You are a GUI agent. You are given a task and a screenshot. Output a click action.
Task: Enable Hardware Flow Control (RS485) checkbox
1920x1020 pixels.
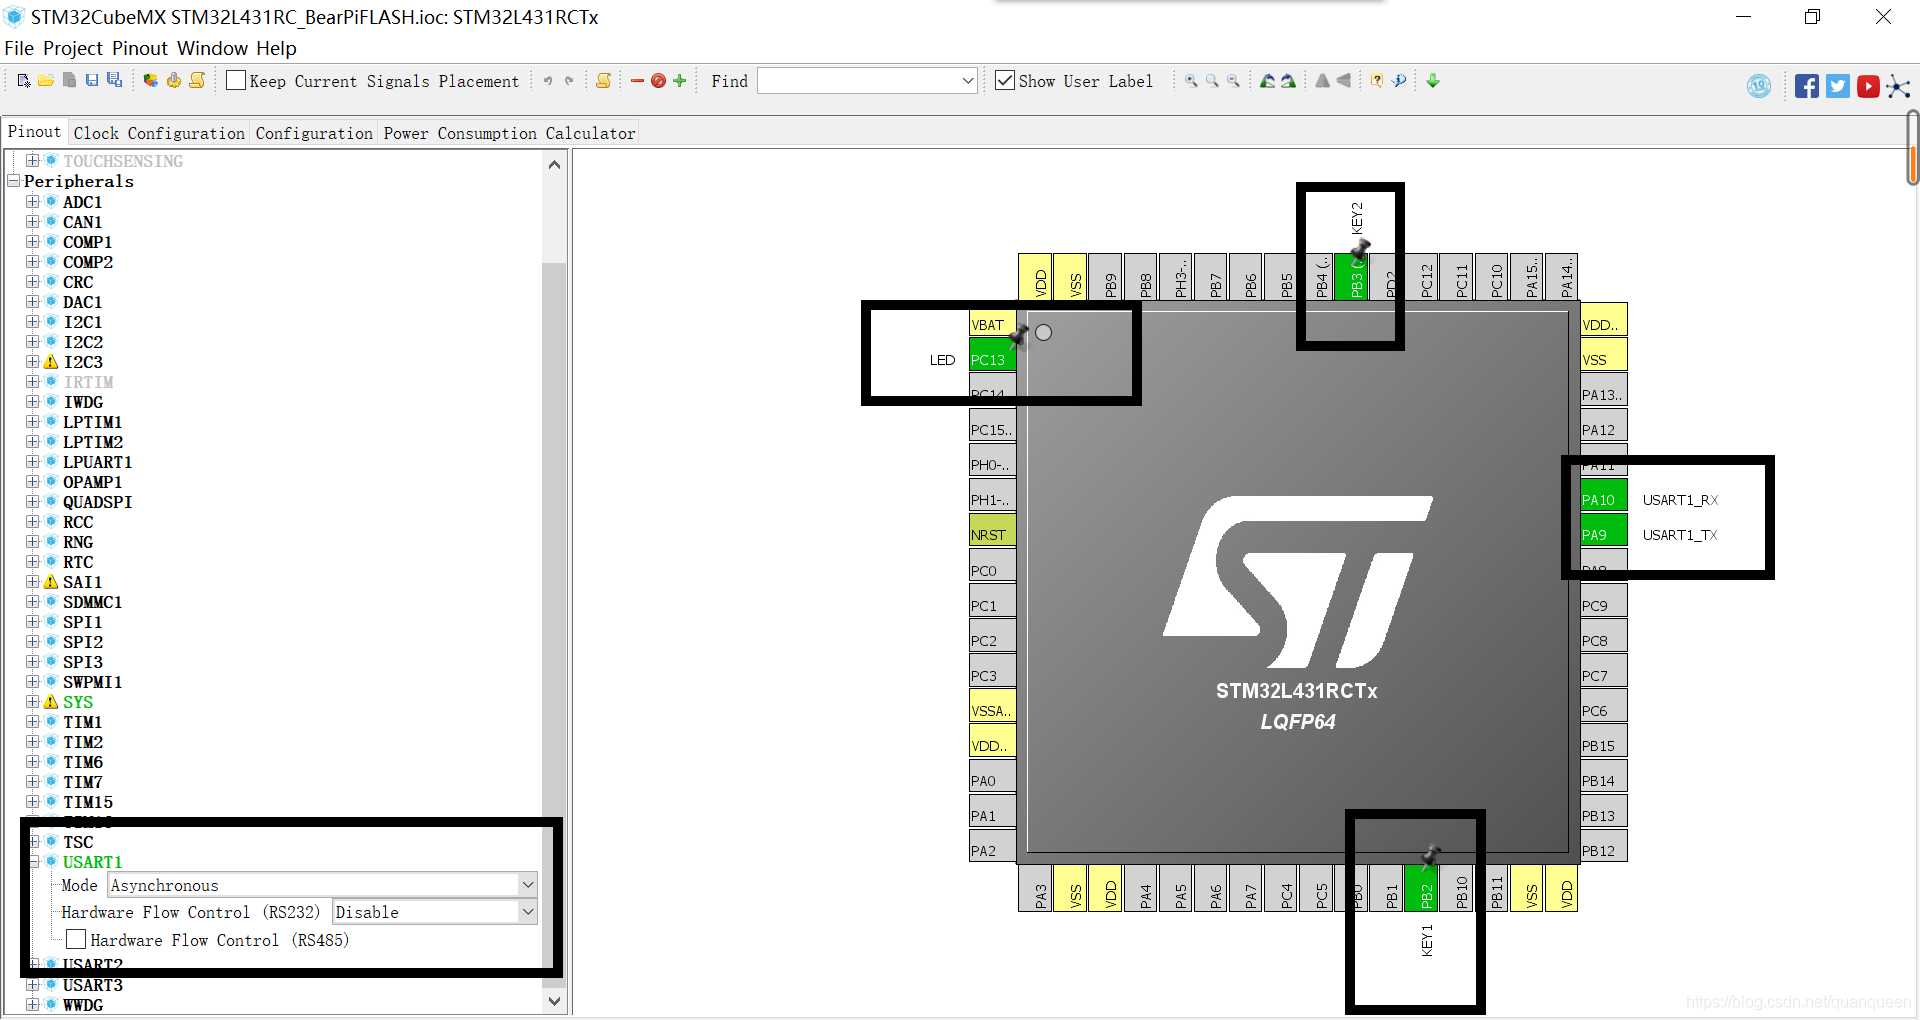(x=76, y=939)
